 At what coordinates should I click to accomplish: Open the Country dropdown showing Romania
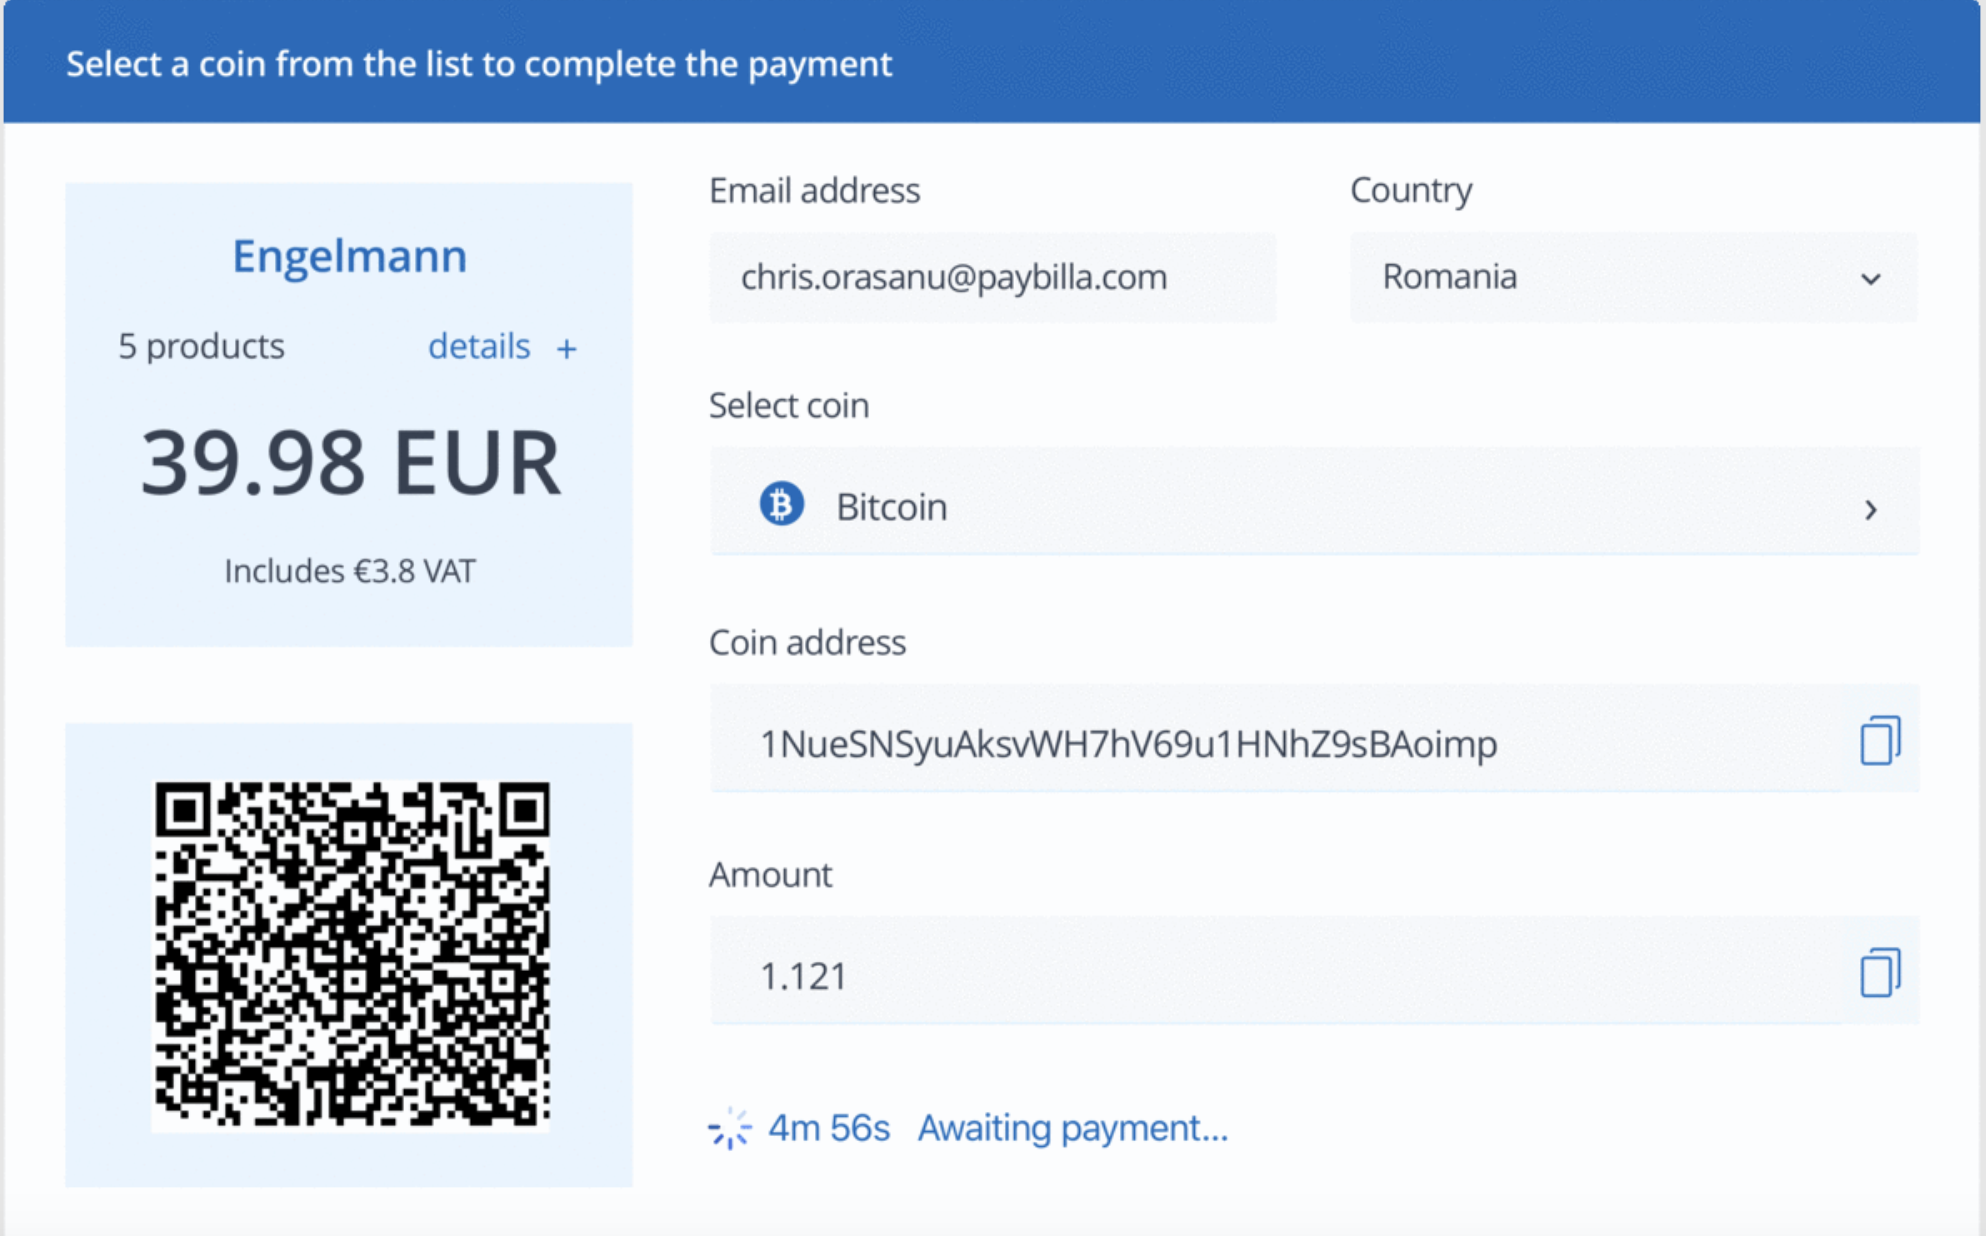coord(1632,277)
